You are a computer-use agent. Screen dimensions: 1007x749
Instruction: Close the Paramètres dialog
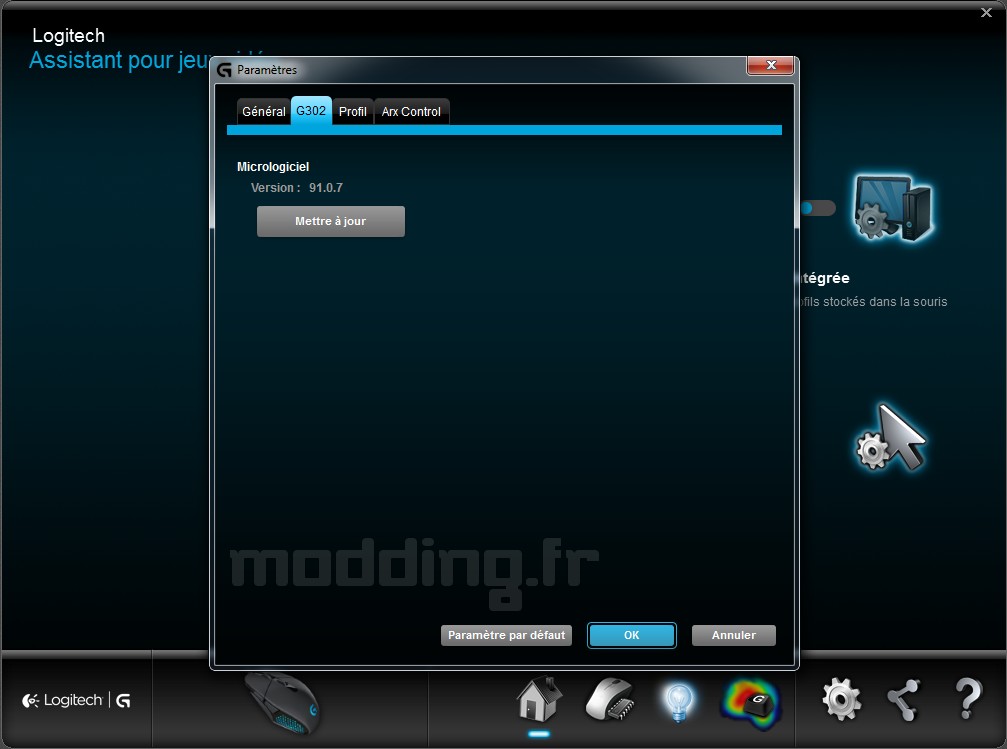770,66
